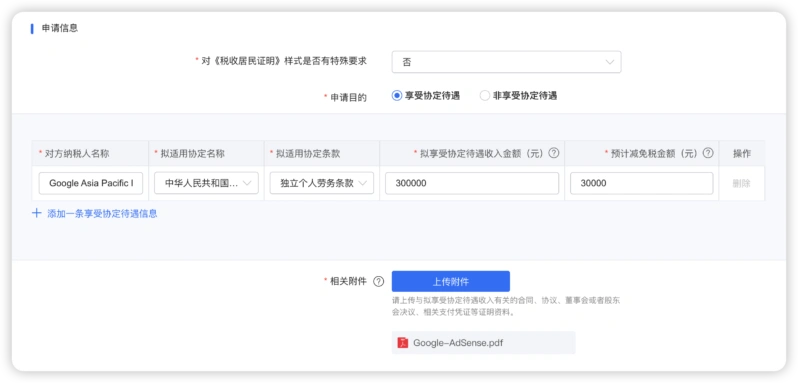This screenshot has width=798, height=383.
Task: Click the Google Asia Pacific taxpayer name field
Action: tap(91, 184)
